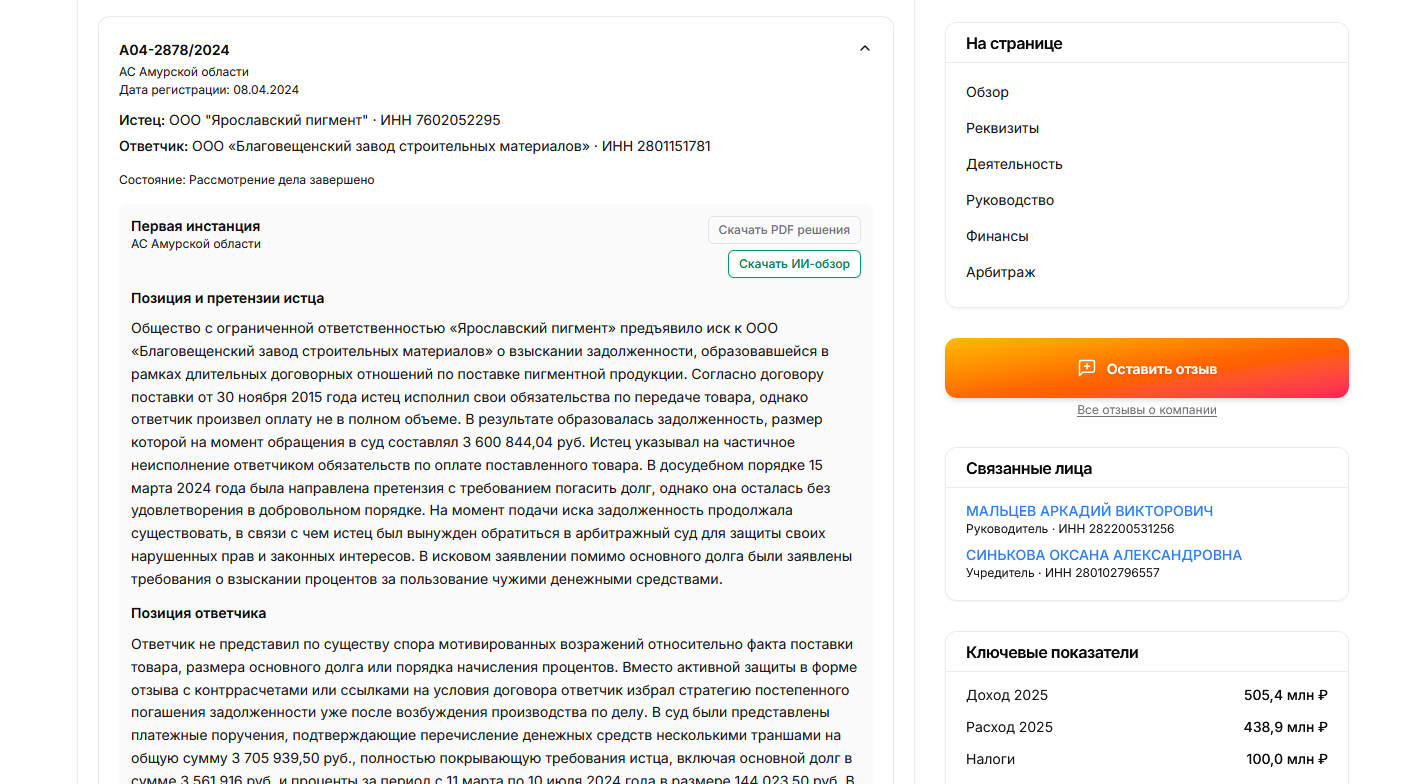The width and height of the screenshot is (1426, 784).
Task: Click the Позиция ответчика heading
Action: pos(198,613)
